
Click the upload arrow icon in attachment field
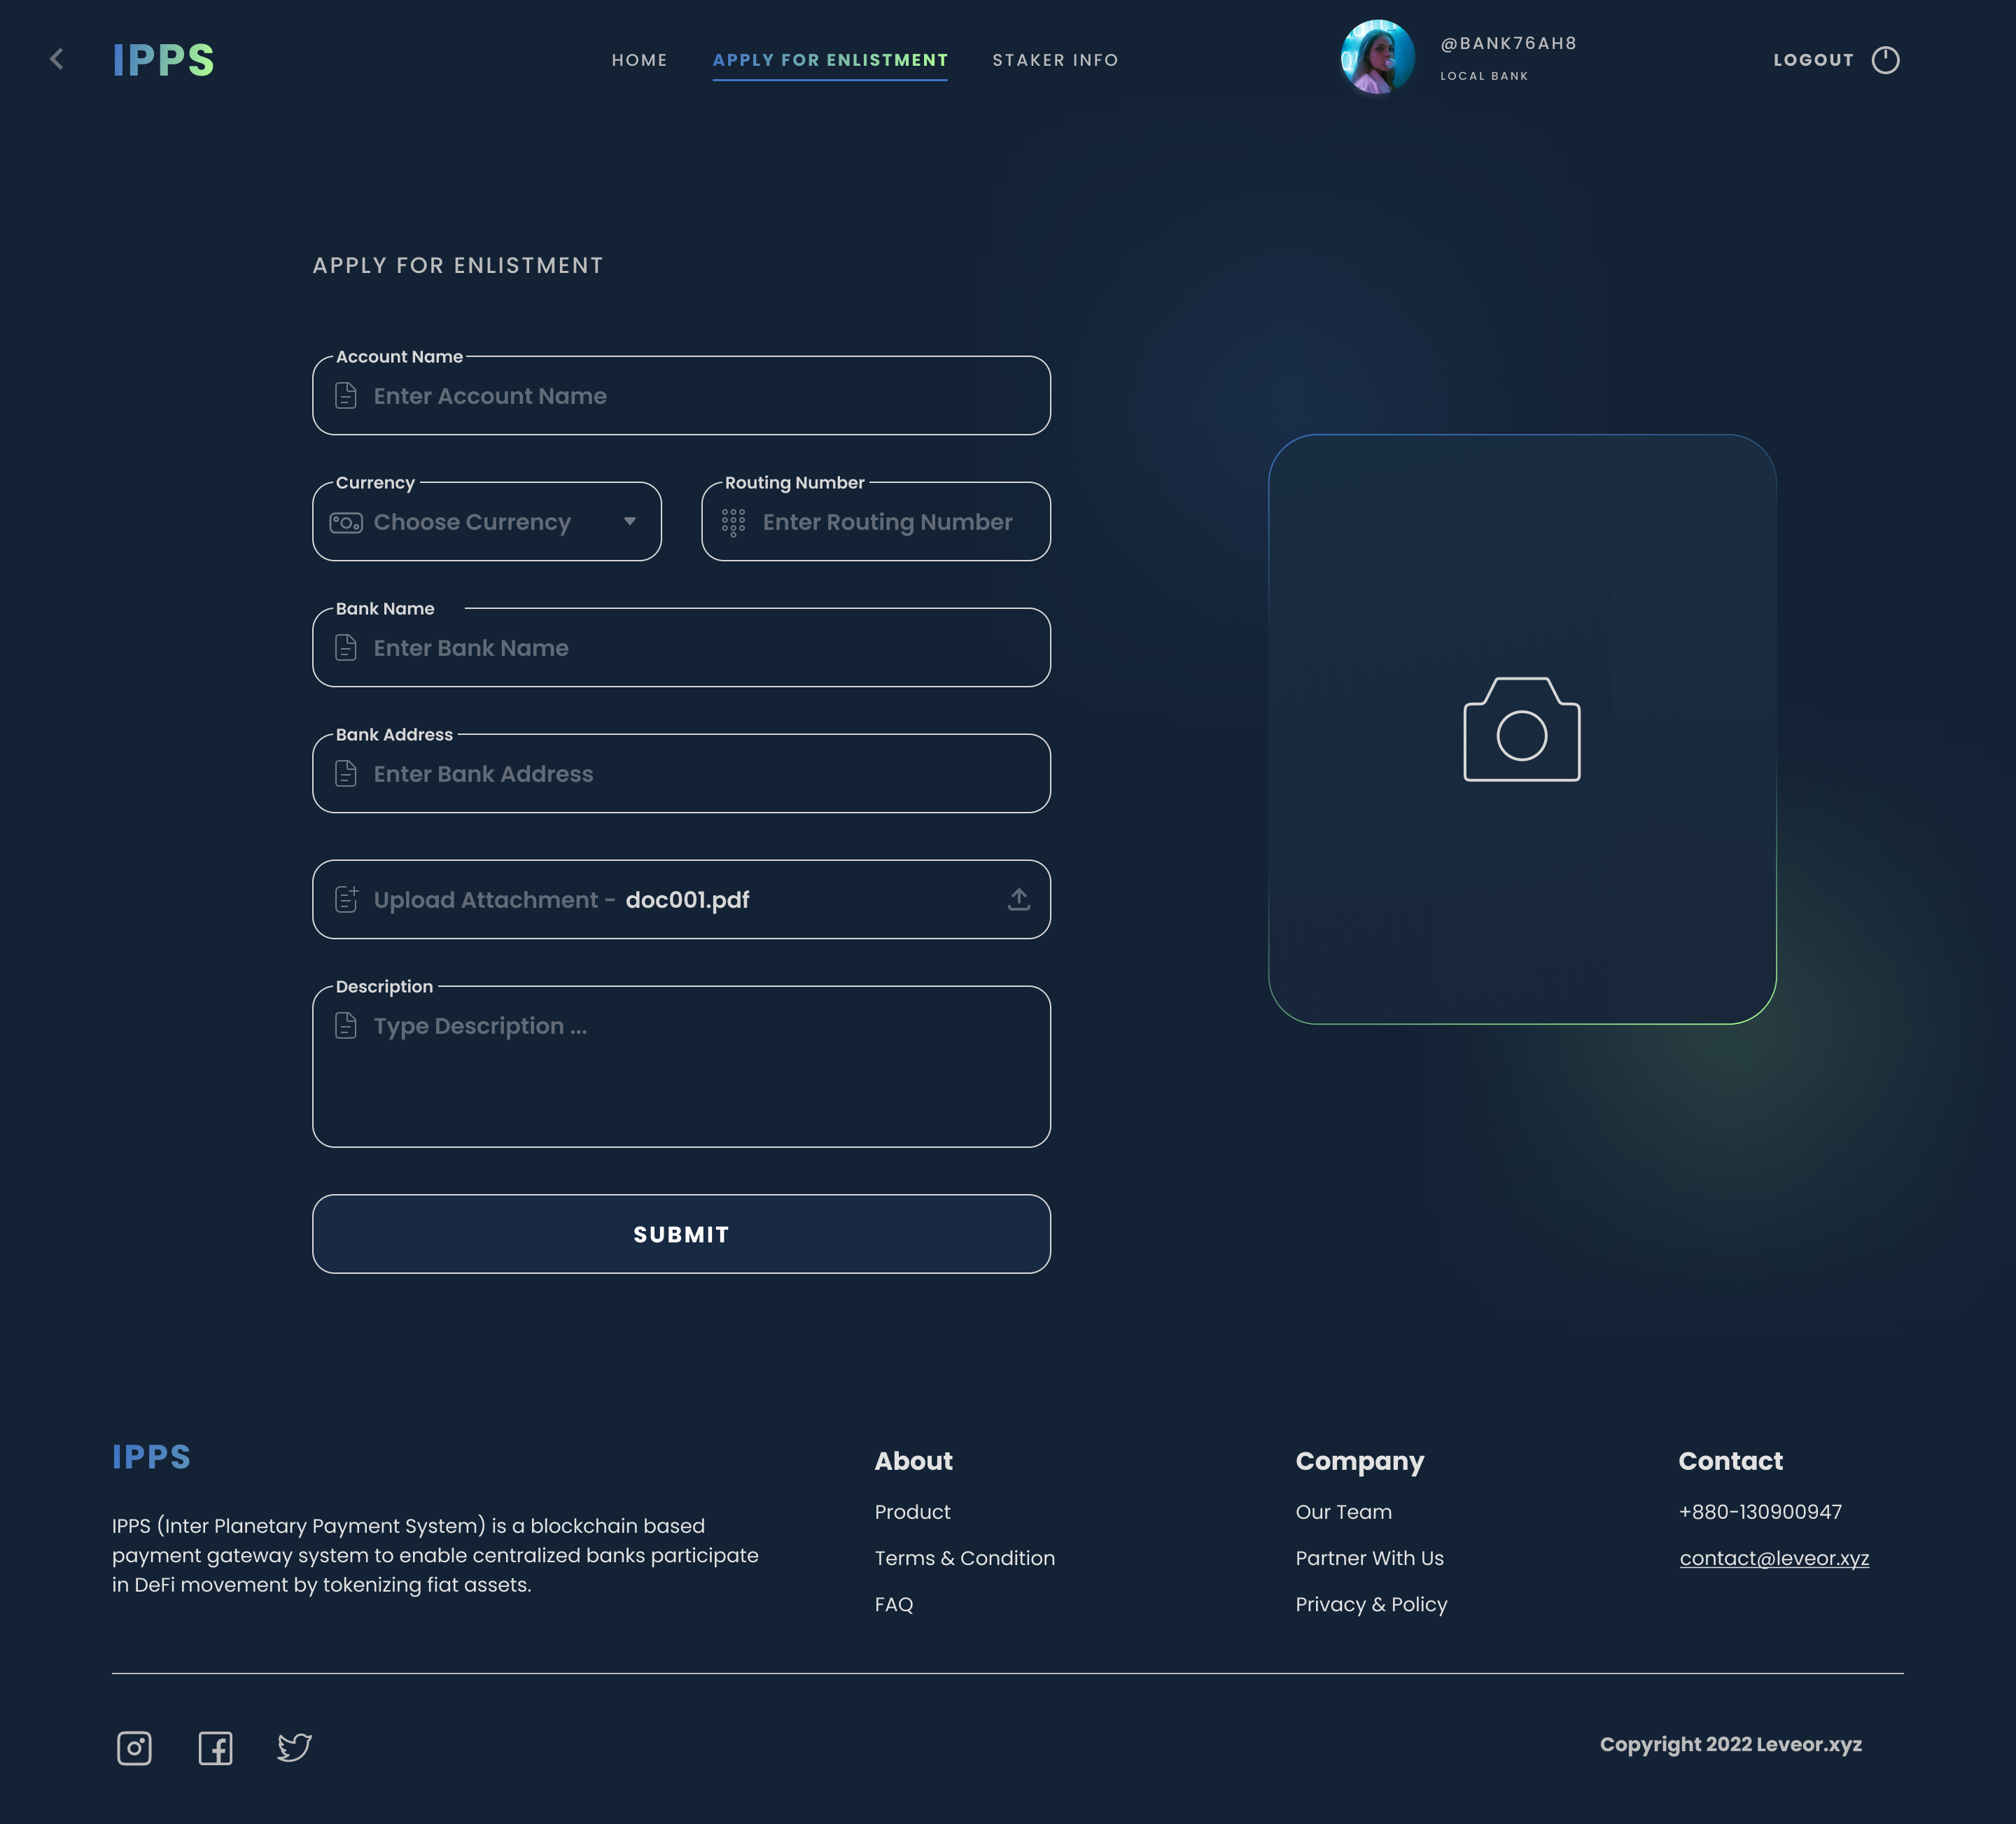tap(1018, 899)
